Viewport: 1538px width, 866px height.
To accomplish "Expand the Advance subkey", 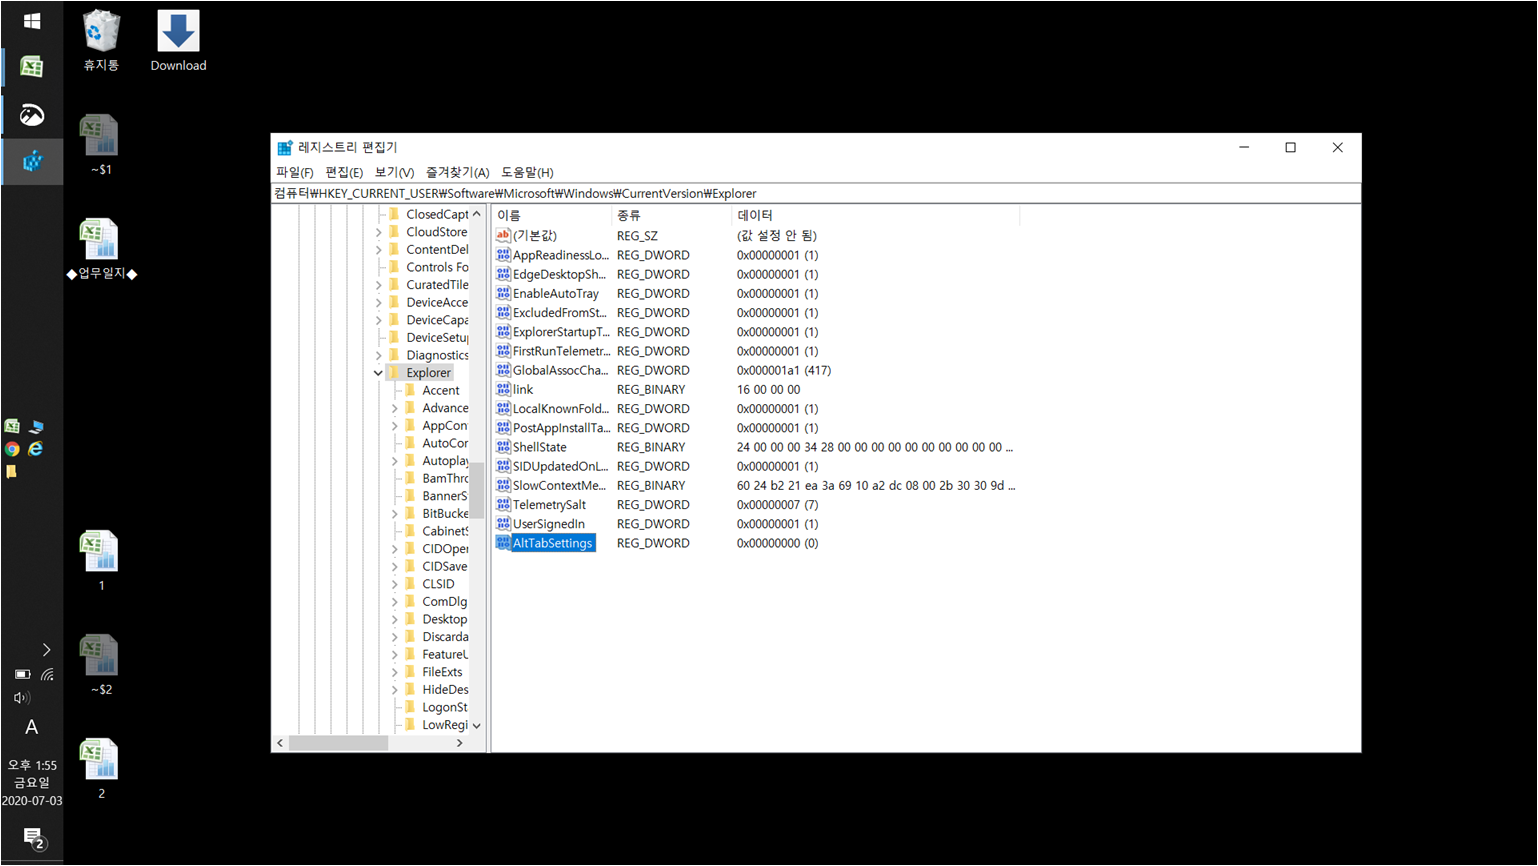I will click(x=394, y=408).
